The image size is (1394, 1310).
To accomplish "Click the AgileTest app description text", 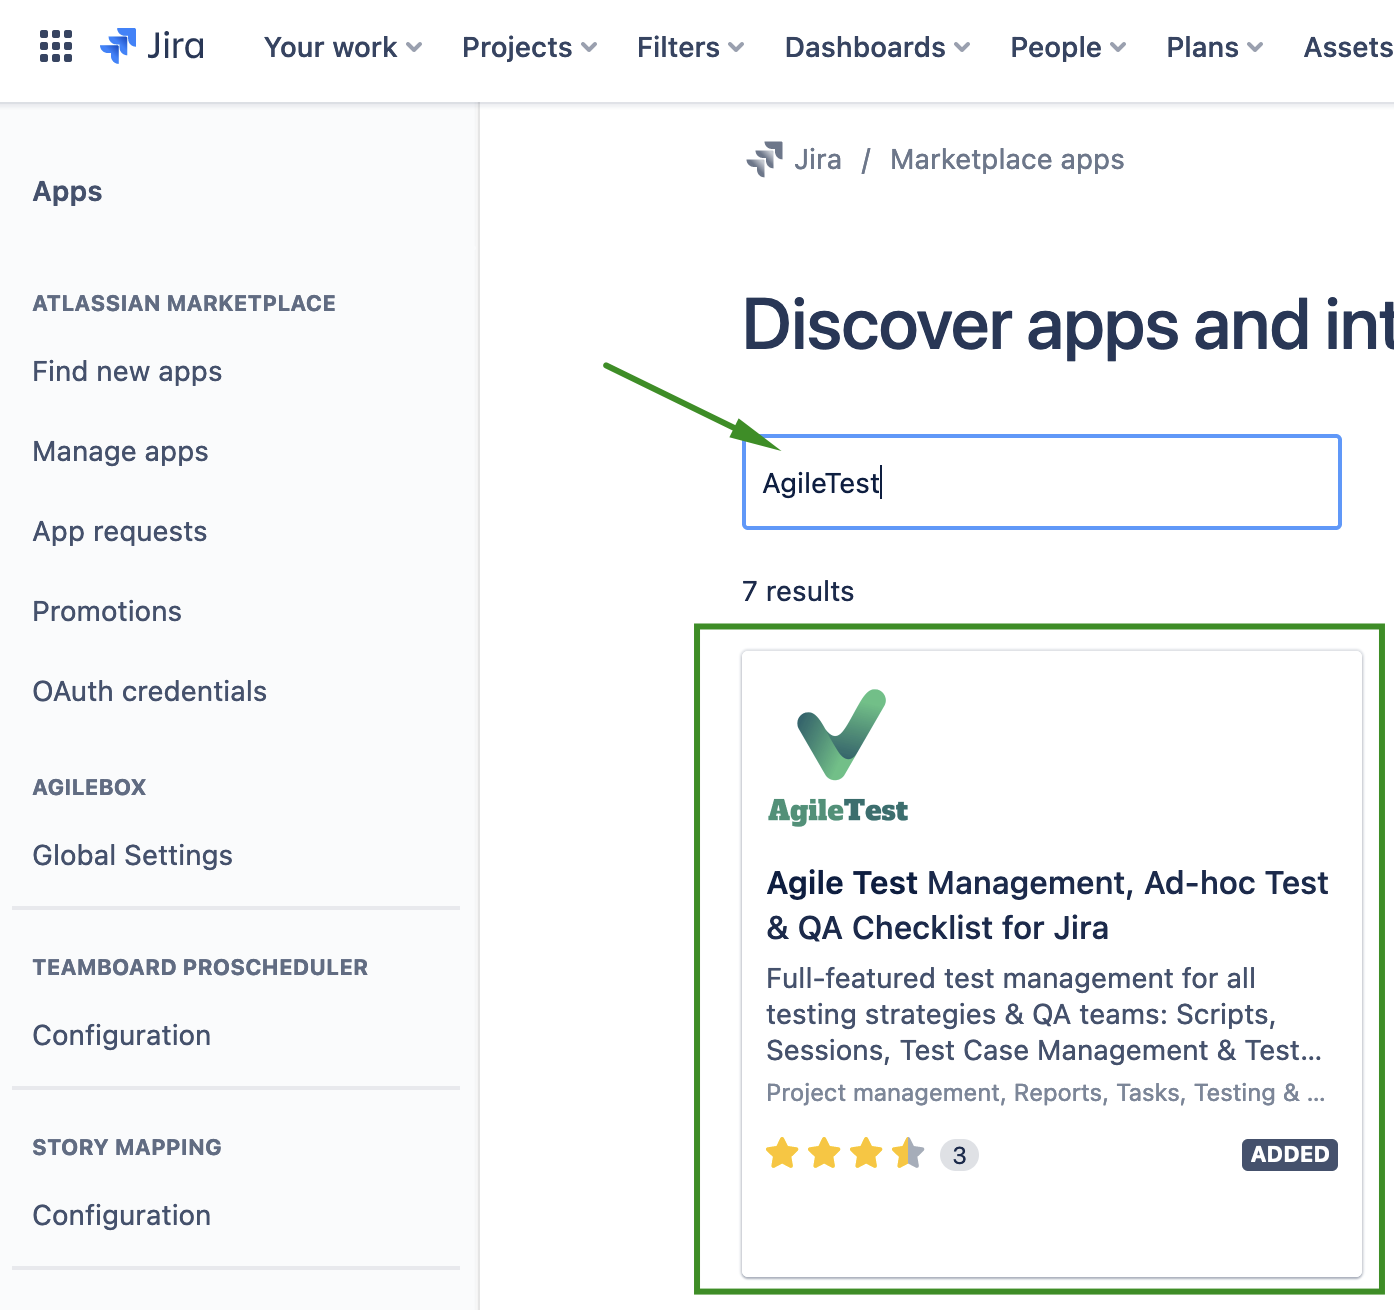I will [x=1044, y=1014].
